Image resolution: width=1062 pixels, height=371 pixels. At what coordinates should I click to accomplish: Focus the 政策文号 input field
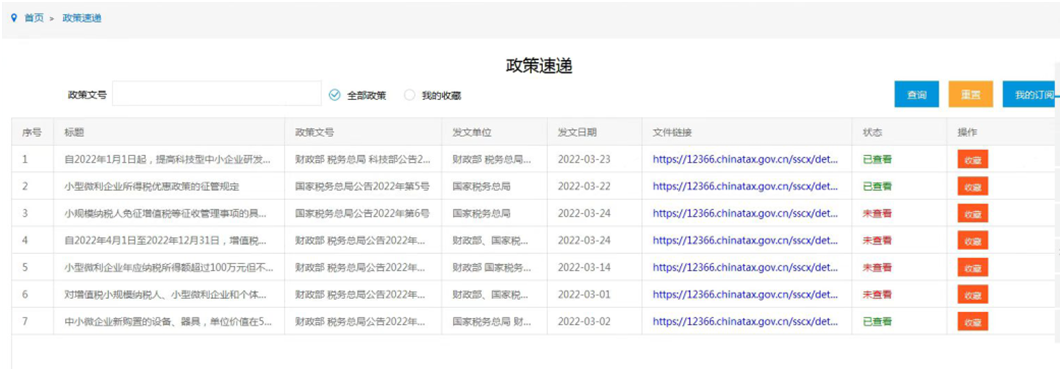(217, 94)
